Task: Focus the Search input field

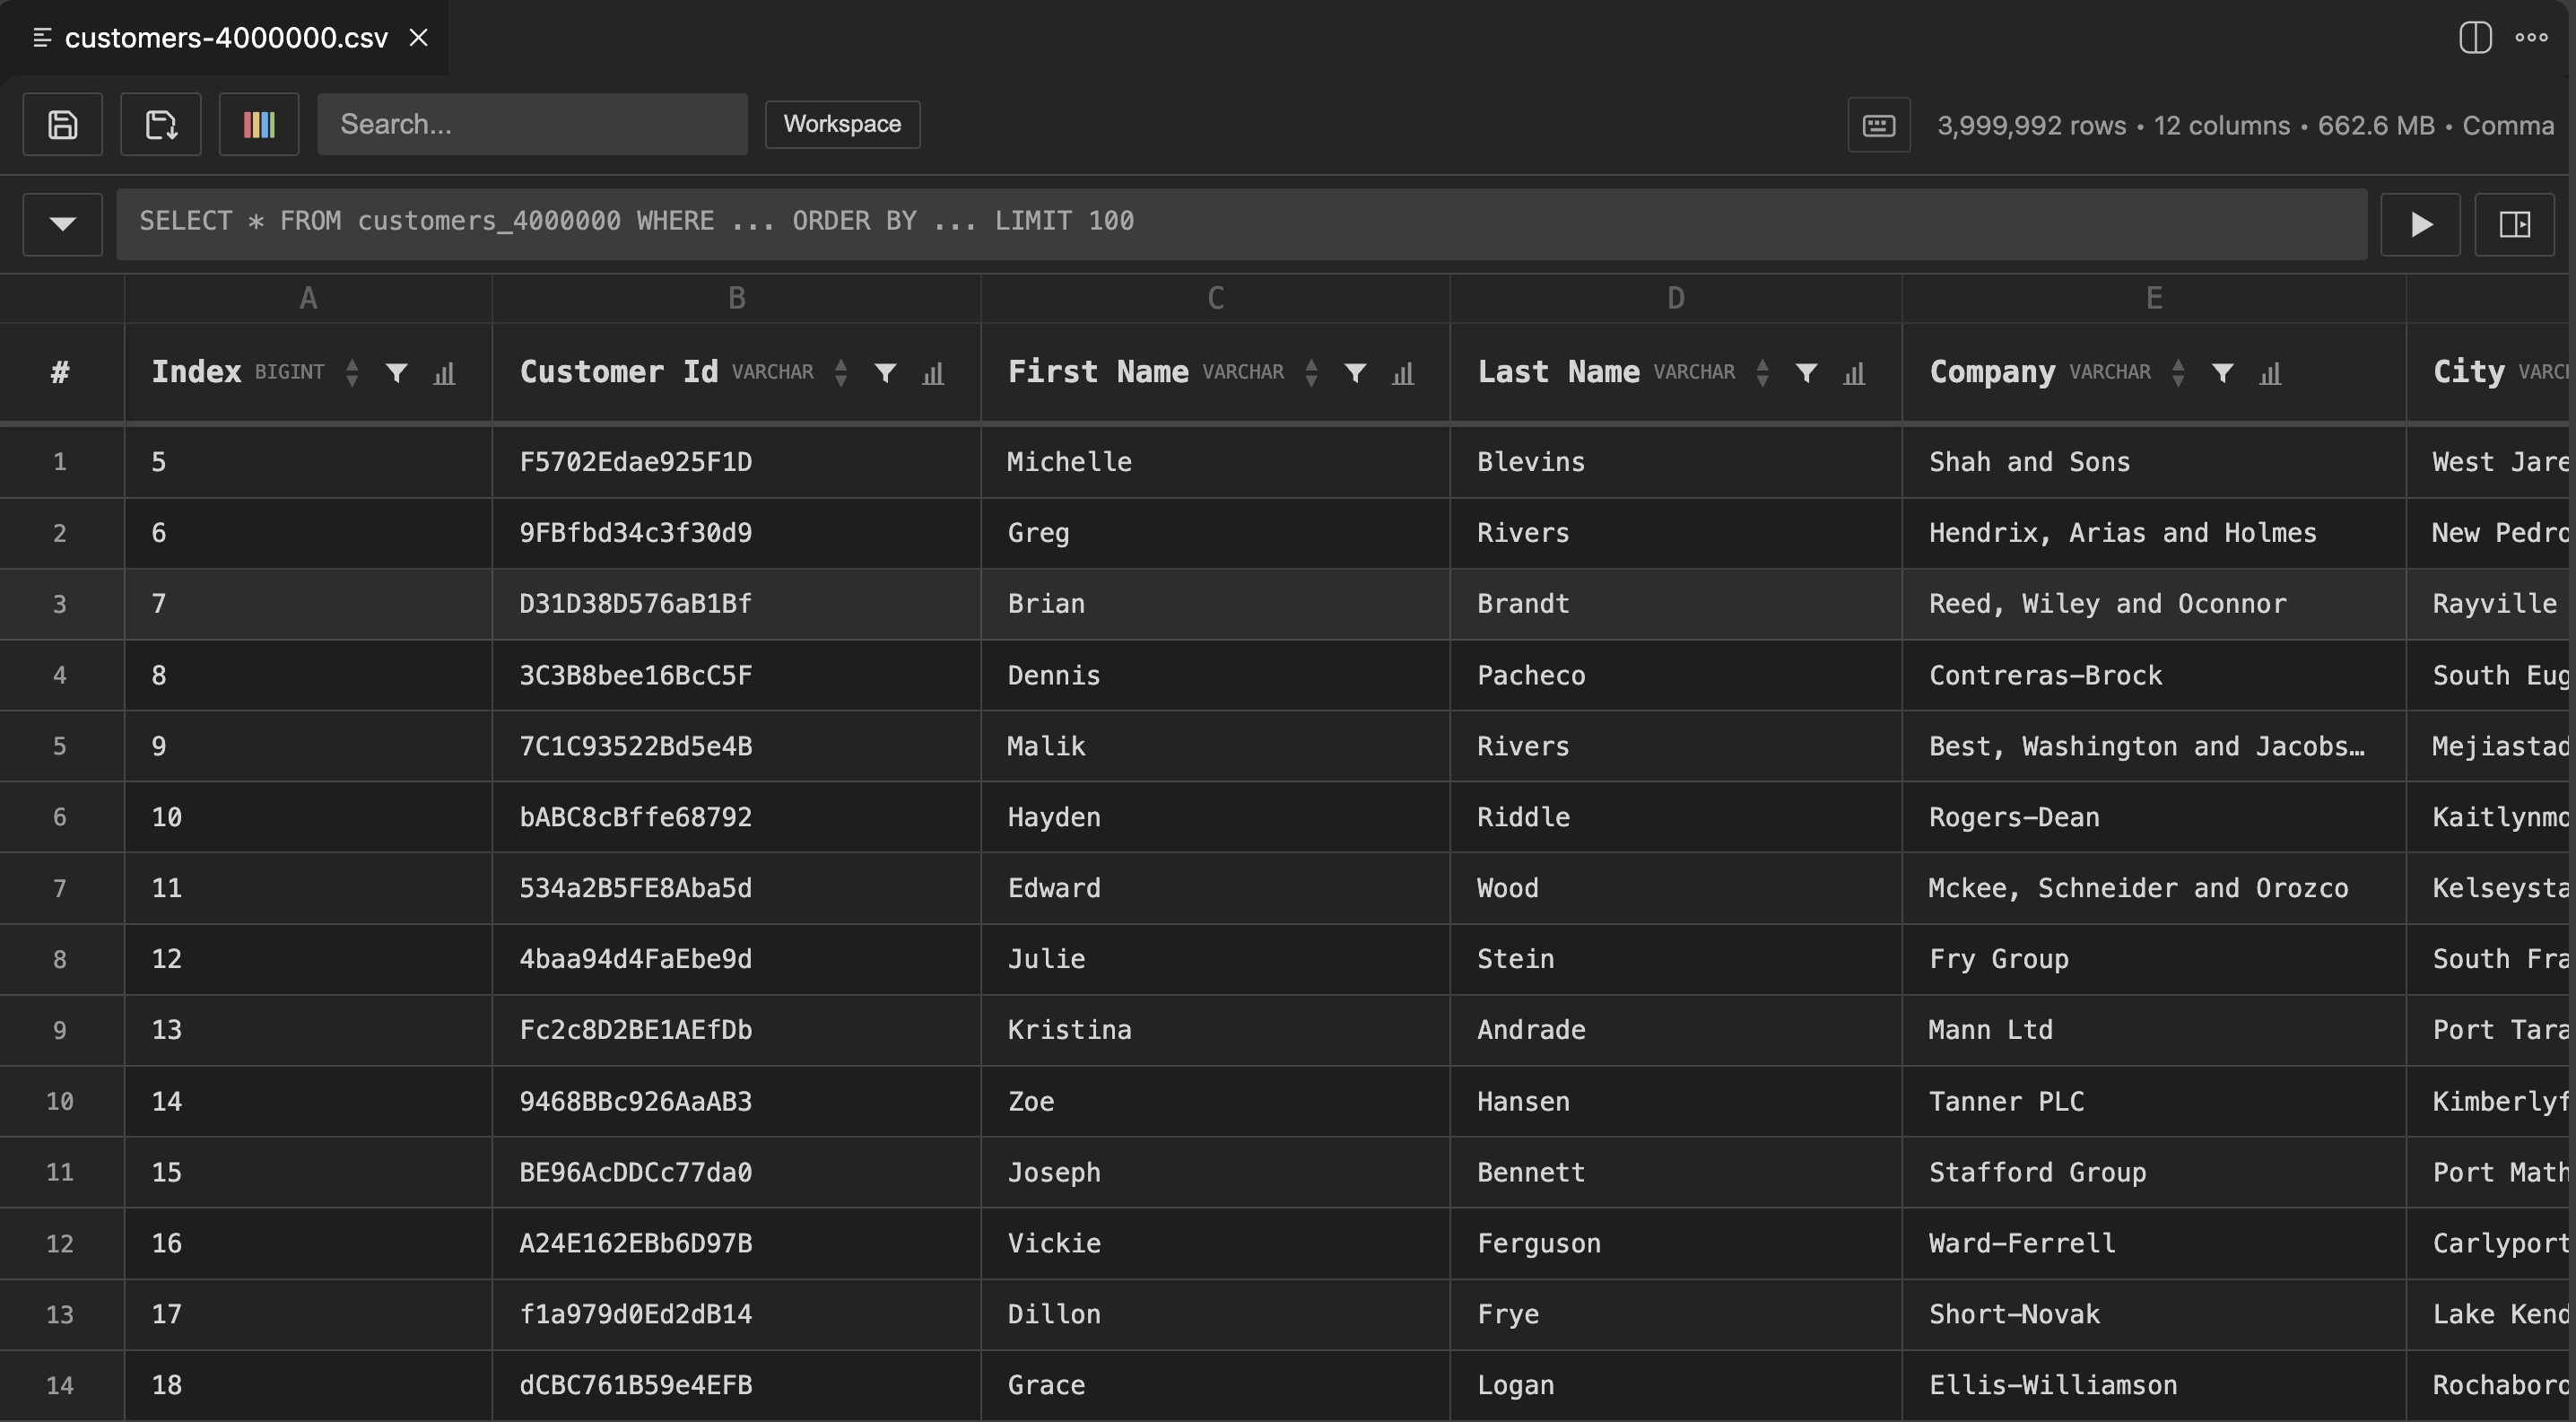Action: tap(532, 124)
